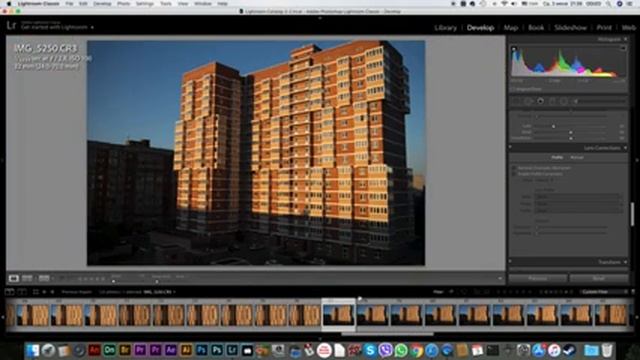This screenshot has width=640, height=360.
Task: Collapse the Histogram panel
Action: pos(626,39)
